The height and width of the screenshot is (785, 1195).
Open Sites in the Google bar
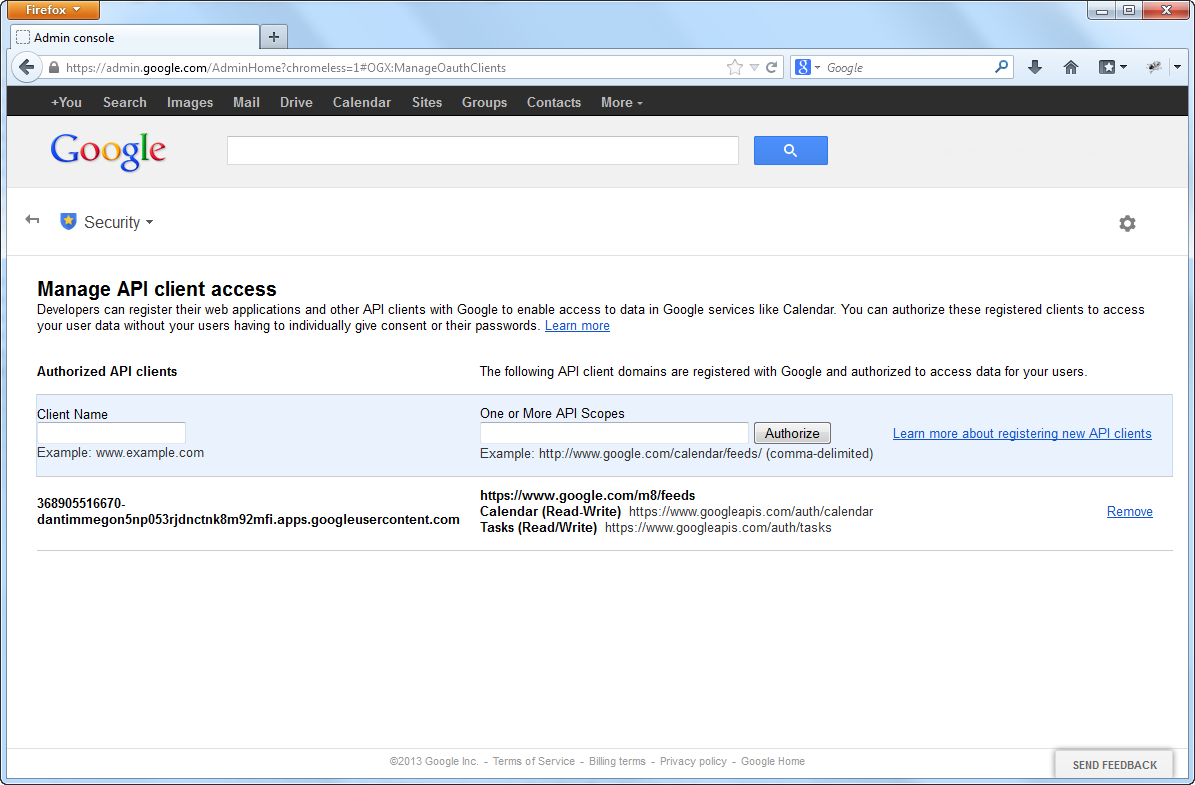coord(427,102)
